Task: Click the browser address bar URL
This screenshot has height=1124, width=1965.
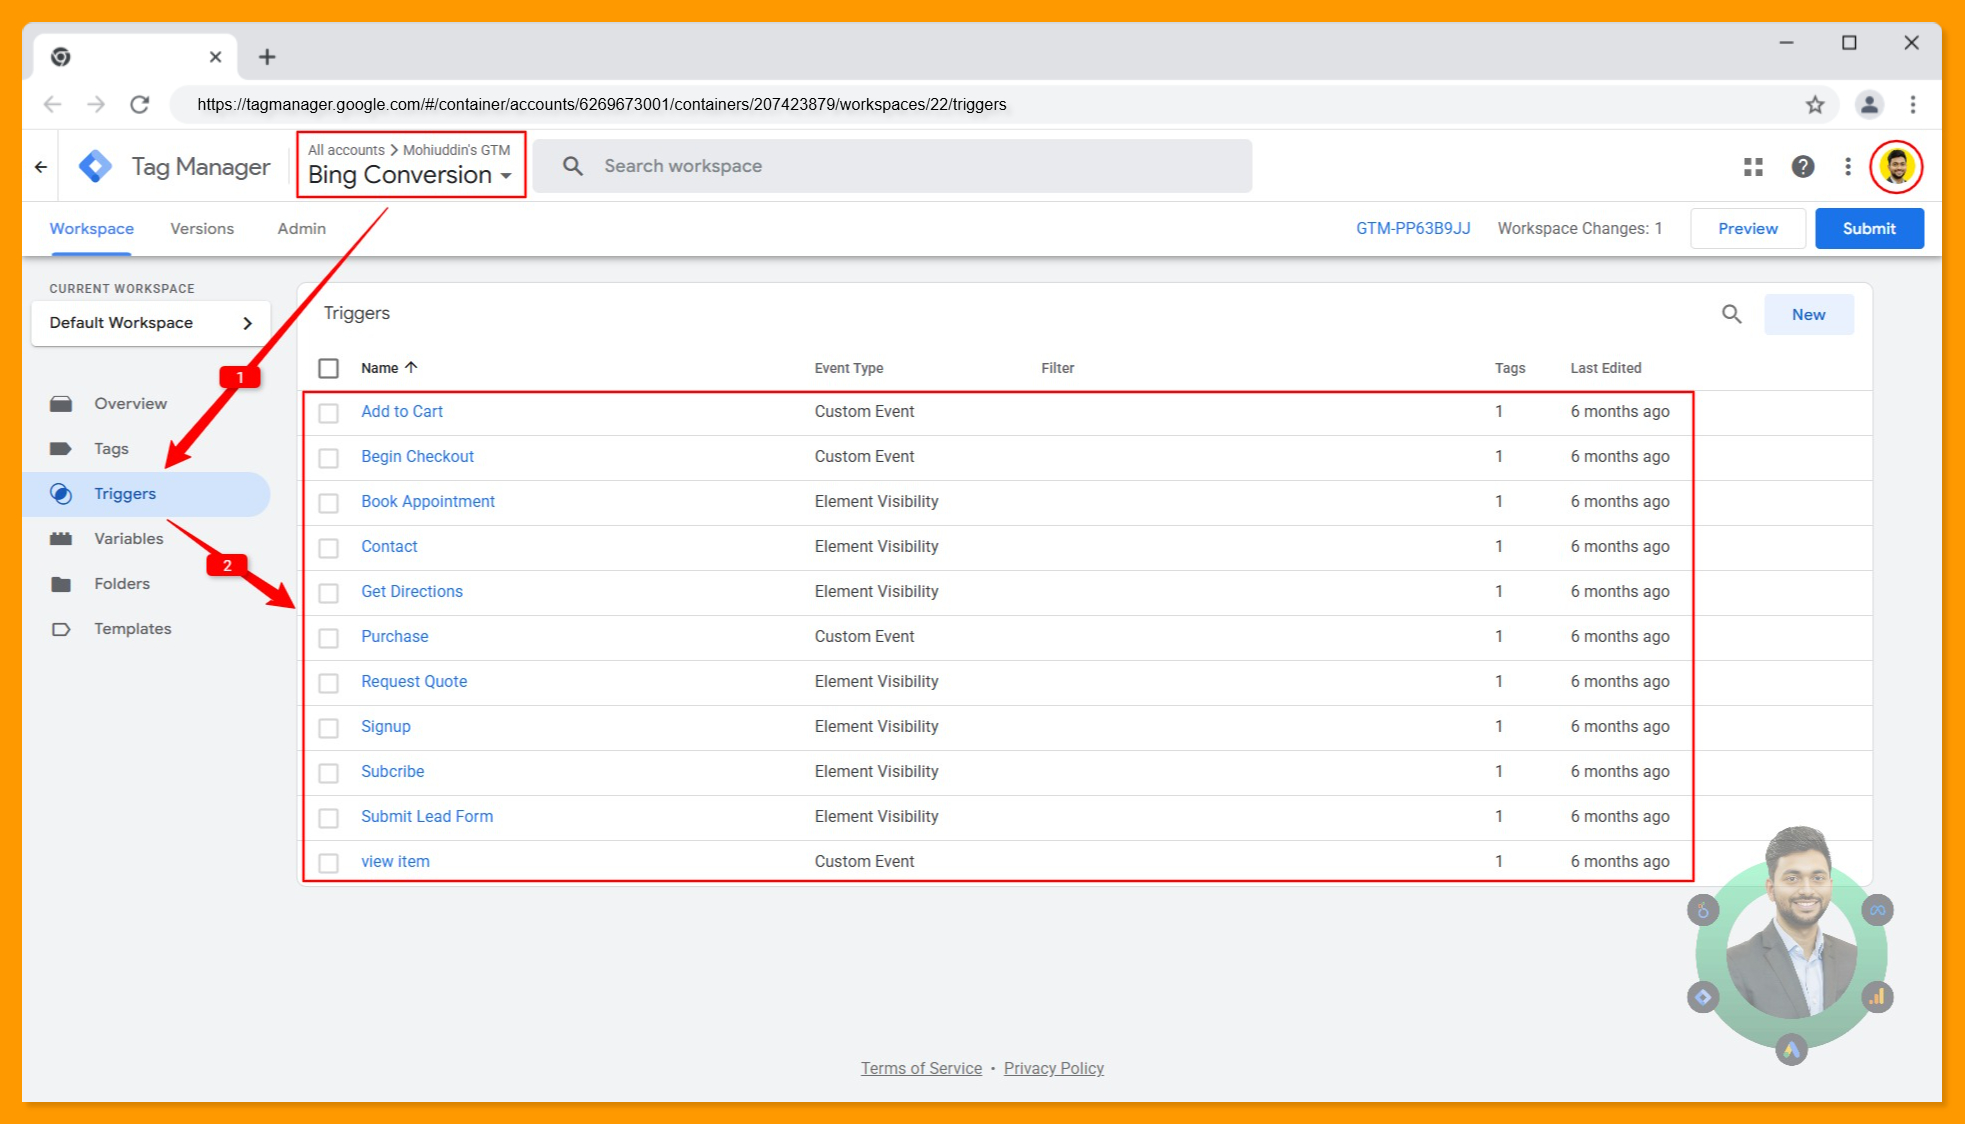Action: [x=601, y=104]
